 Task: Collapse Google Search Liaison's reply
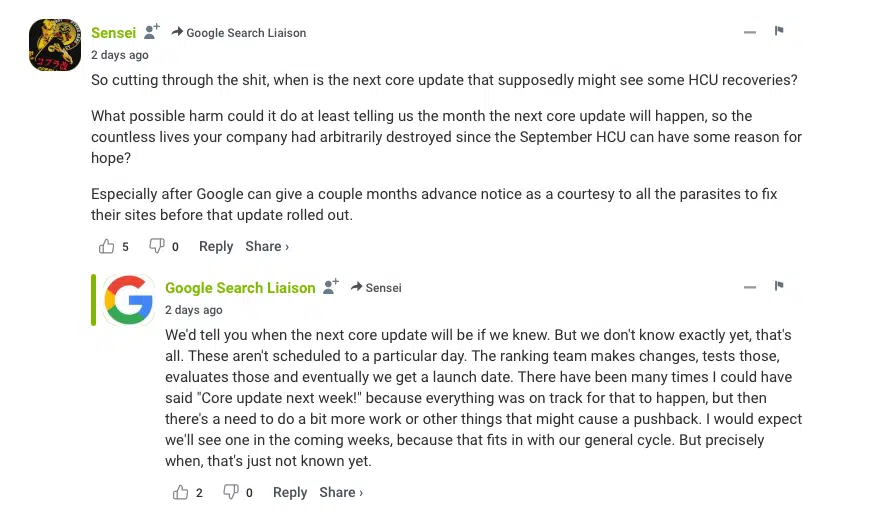[x=750, y=287]
